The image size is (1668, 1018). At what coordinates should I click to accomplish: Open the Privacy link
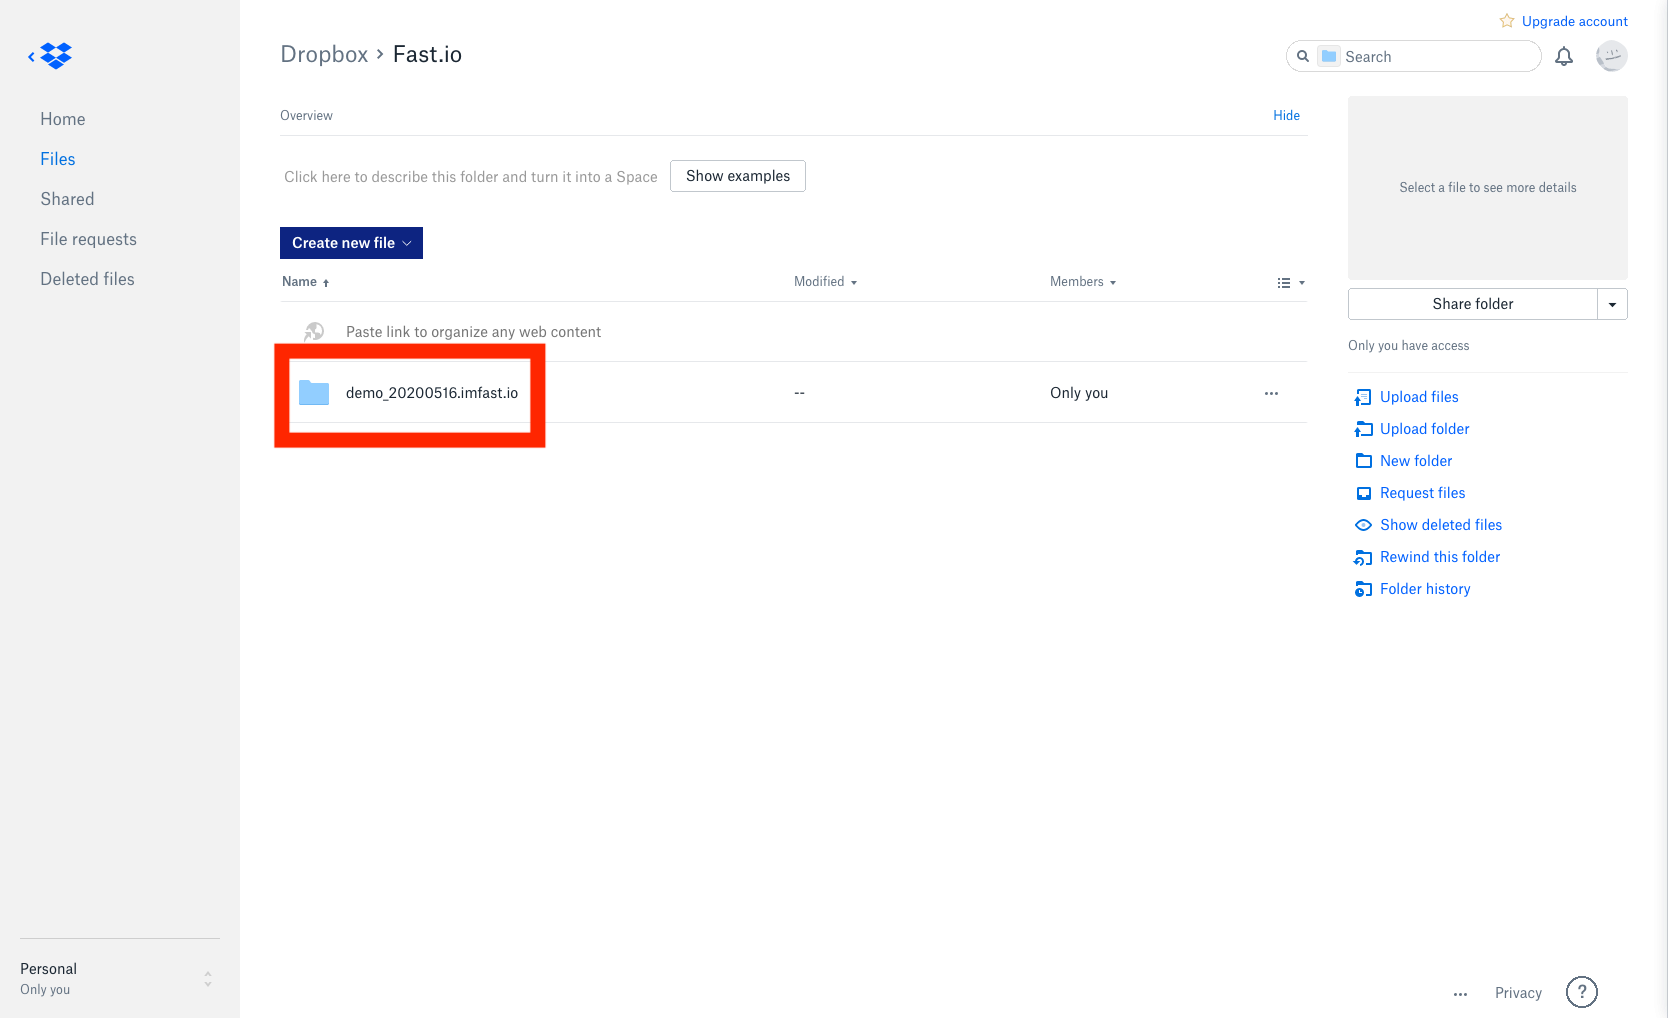pyautogui.click(x=1518, y=993)
